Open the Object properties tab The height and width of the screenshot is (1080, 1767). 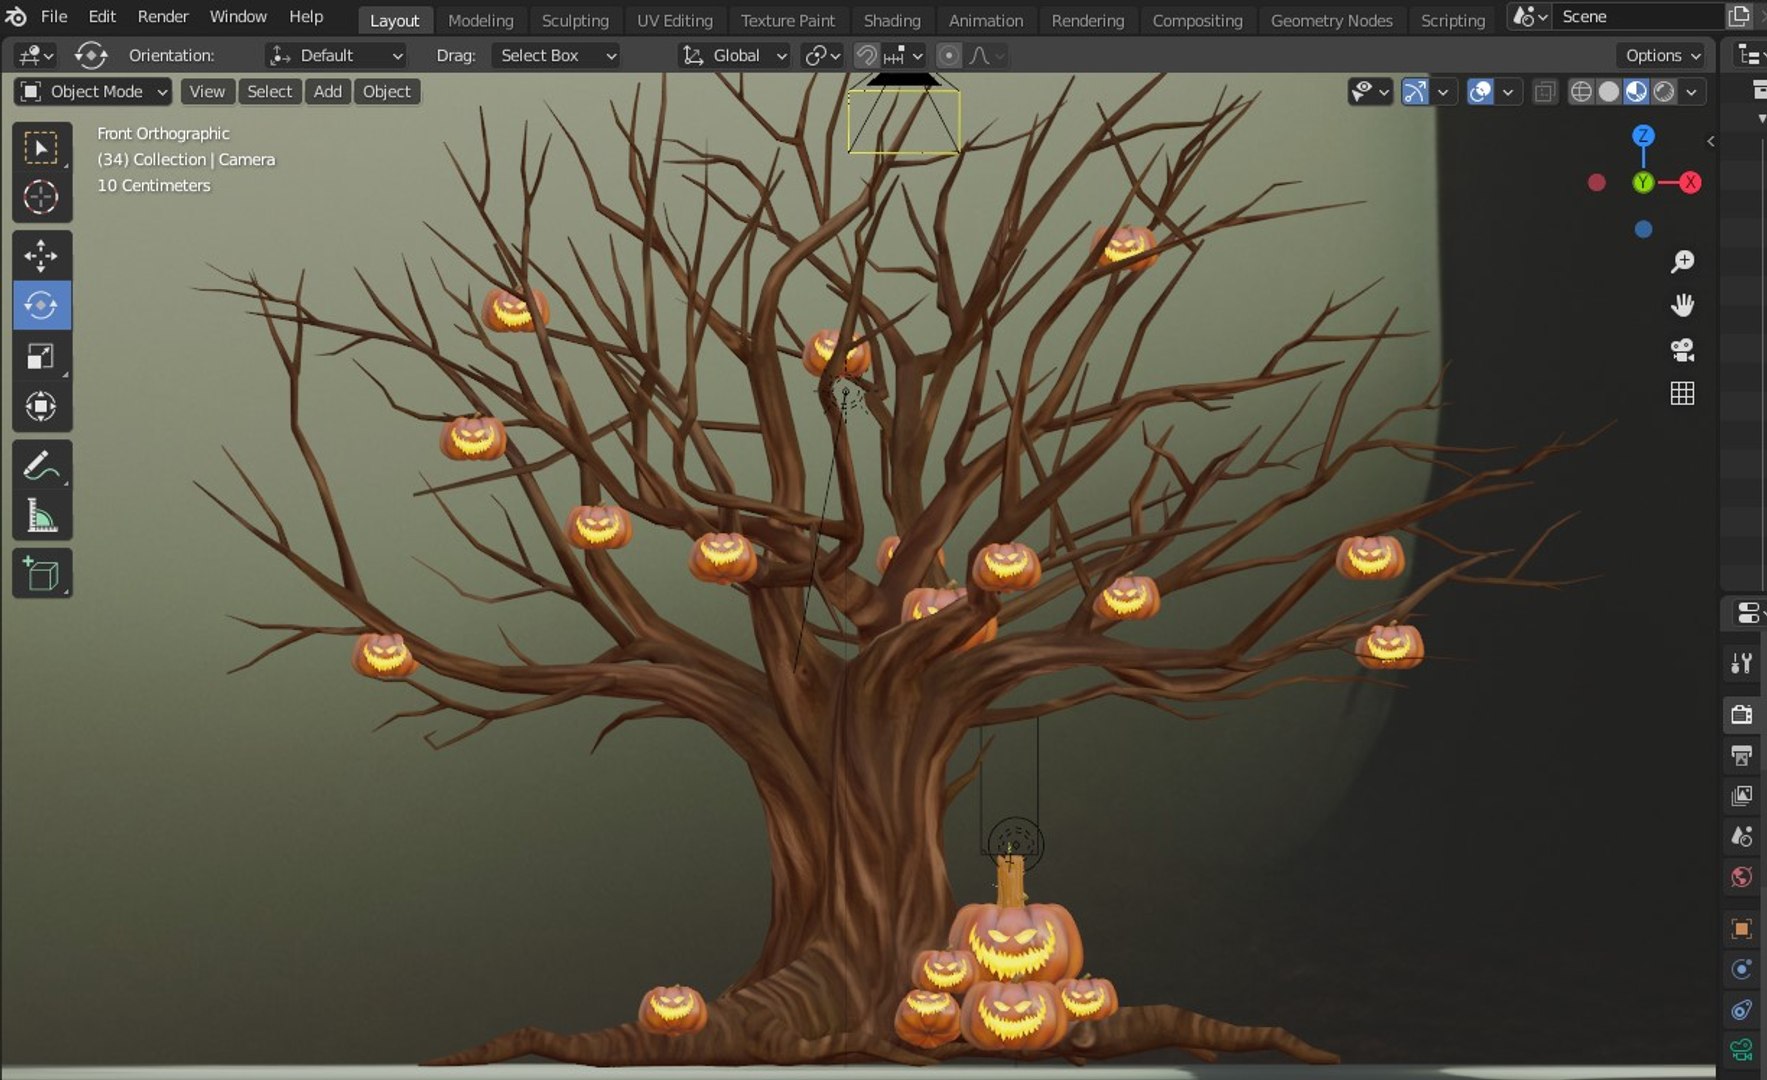[1741, 929]
